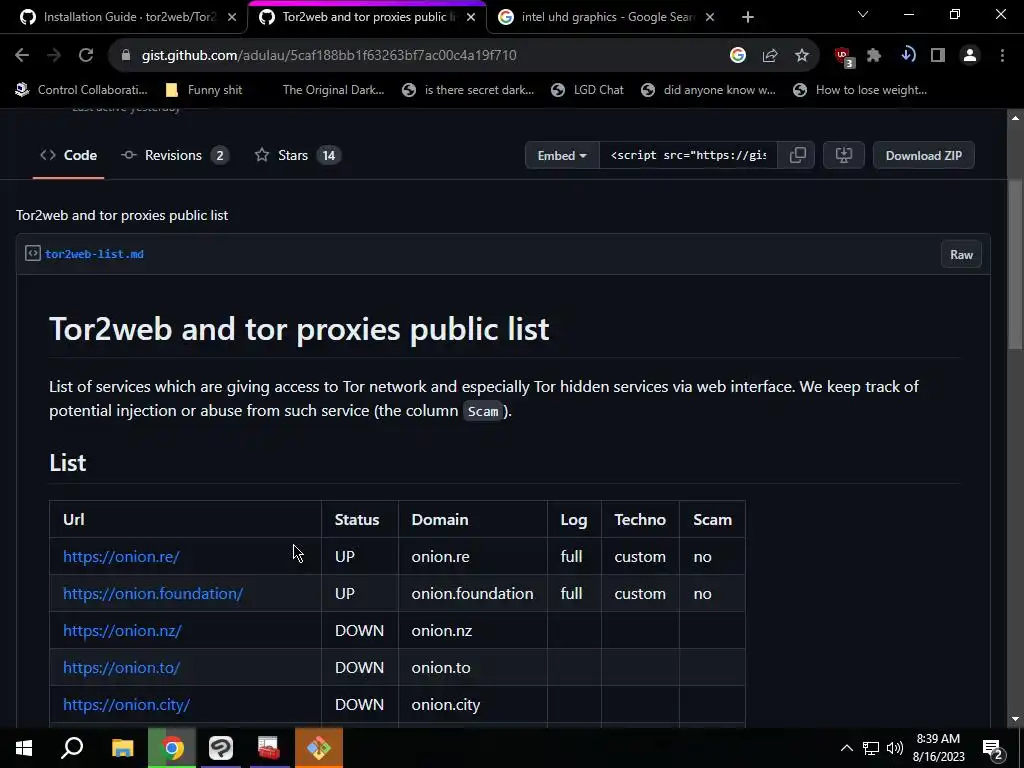Click the Status column header
Viewport: 1024px width, 768px height.
357,520
